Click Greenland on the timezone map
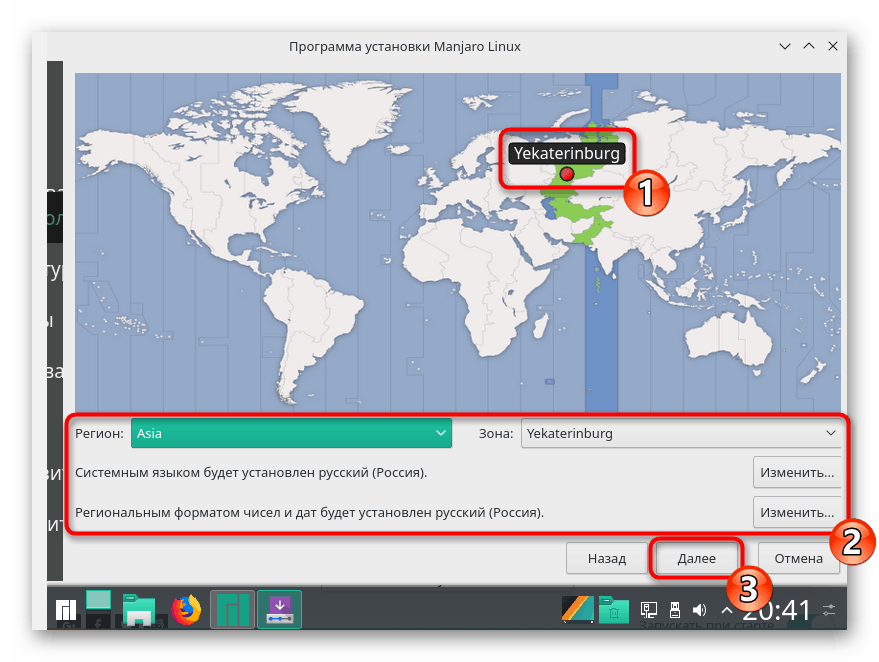Image resolution: width=879 pixels, height=662 pixels. pos(348,121)
